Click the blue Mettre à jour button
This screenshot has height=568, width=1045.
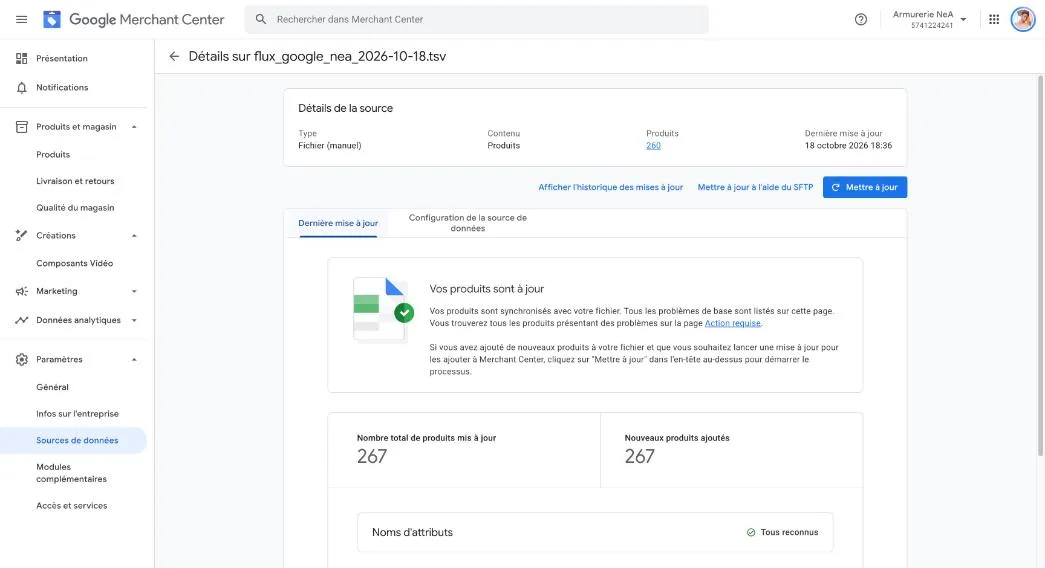pyautogui.click(x=864, y=187)
